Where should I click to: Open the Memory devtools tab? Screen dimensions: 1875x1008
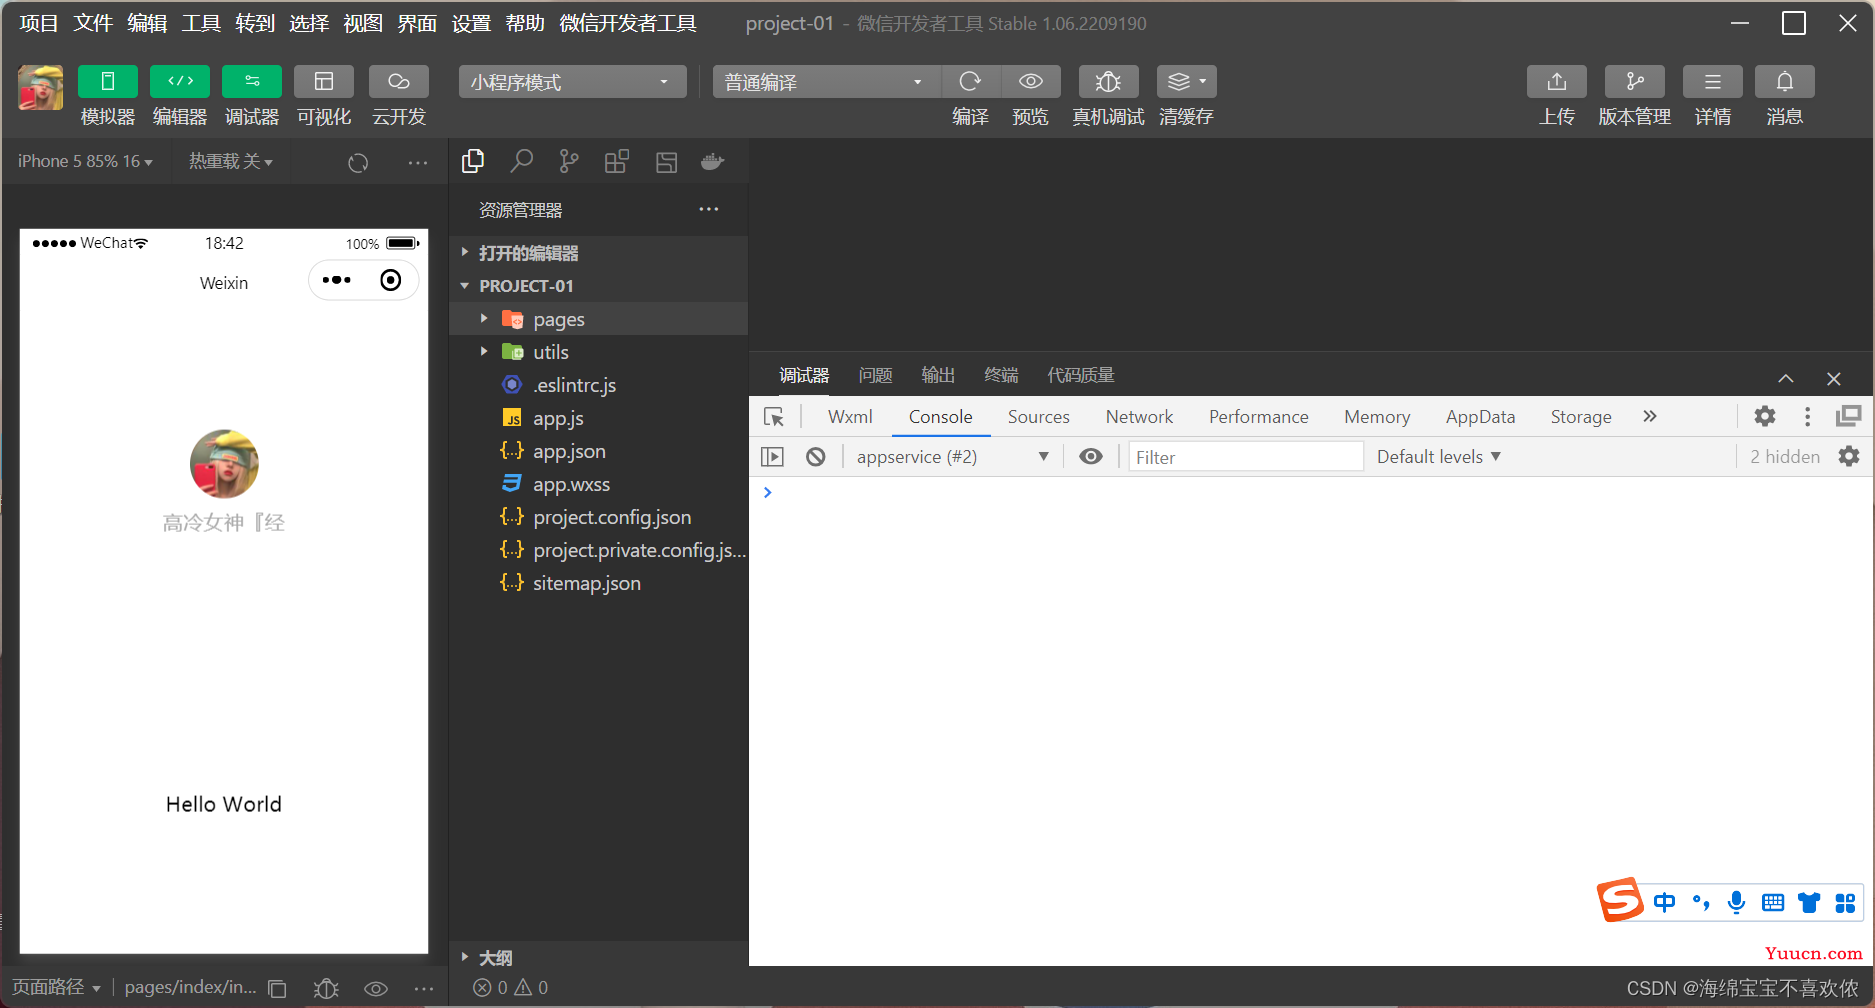coord(1377,417)
